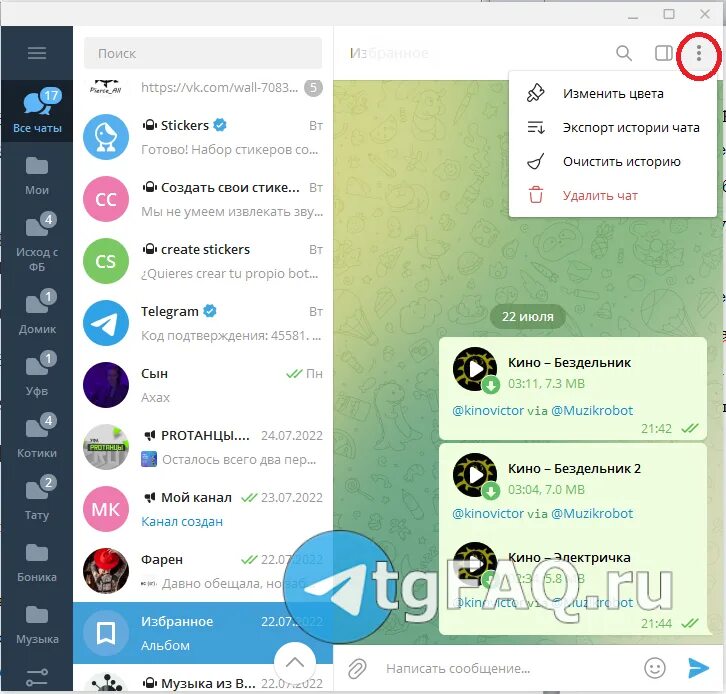Play the track Кино – Бездельник
Image resolution: width=726 pixels, height=694 pixels.
475,369
